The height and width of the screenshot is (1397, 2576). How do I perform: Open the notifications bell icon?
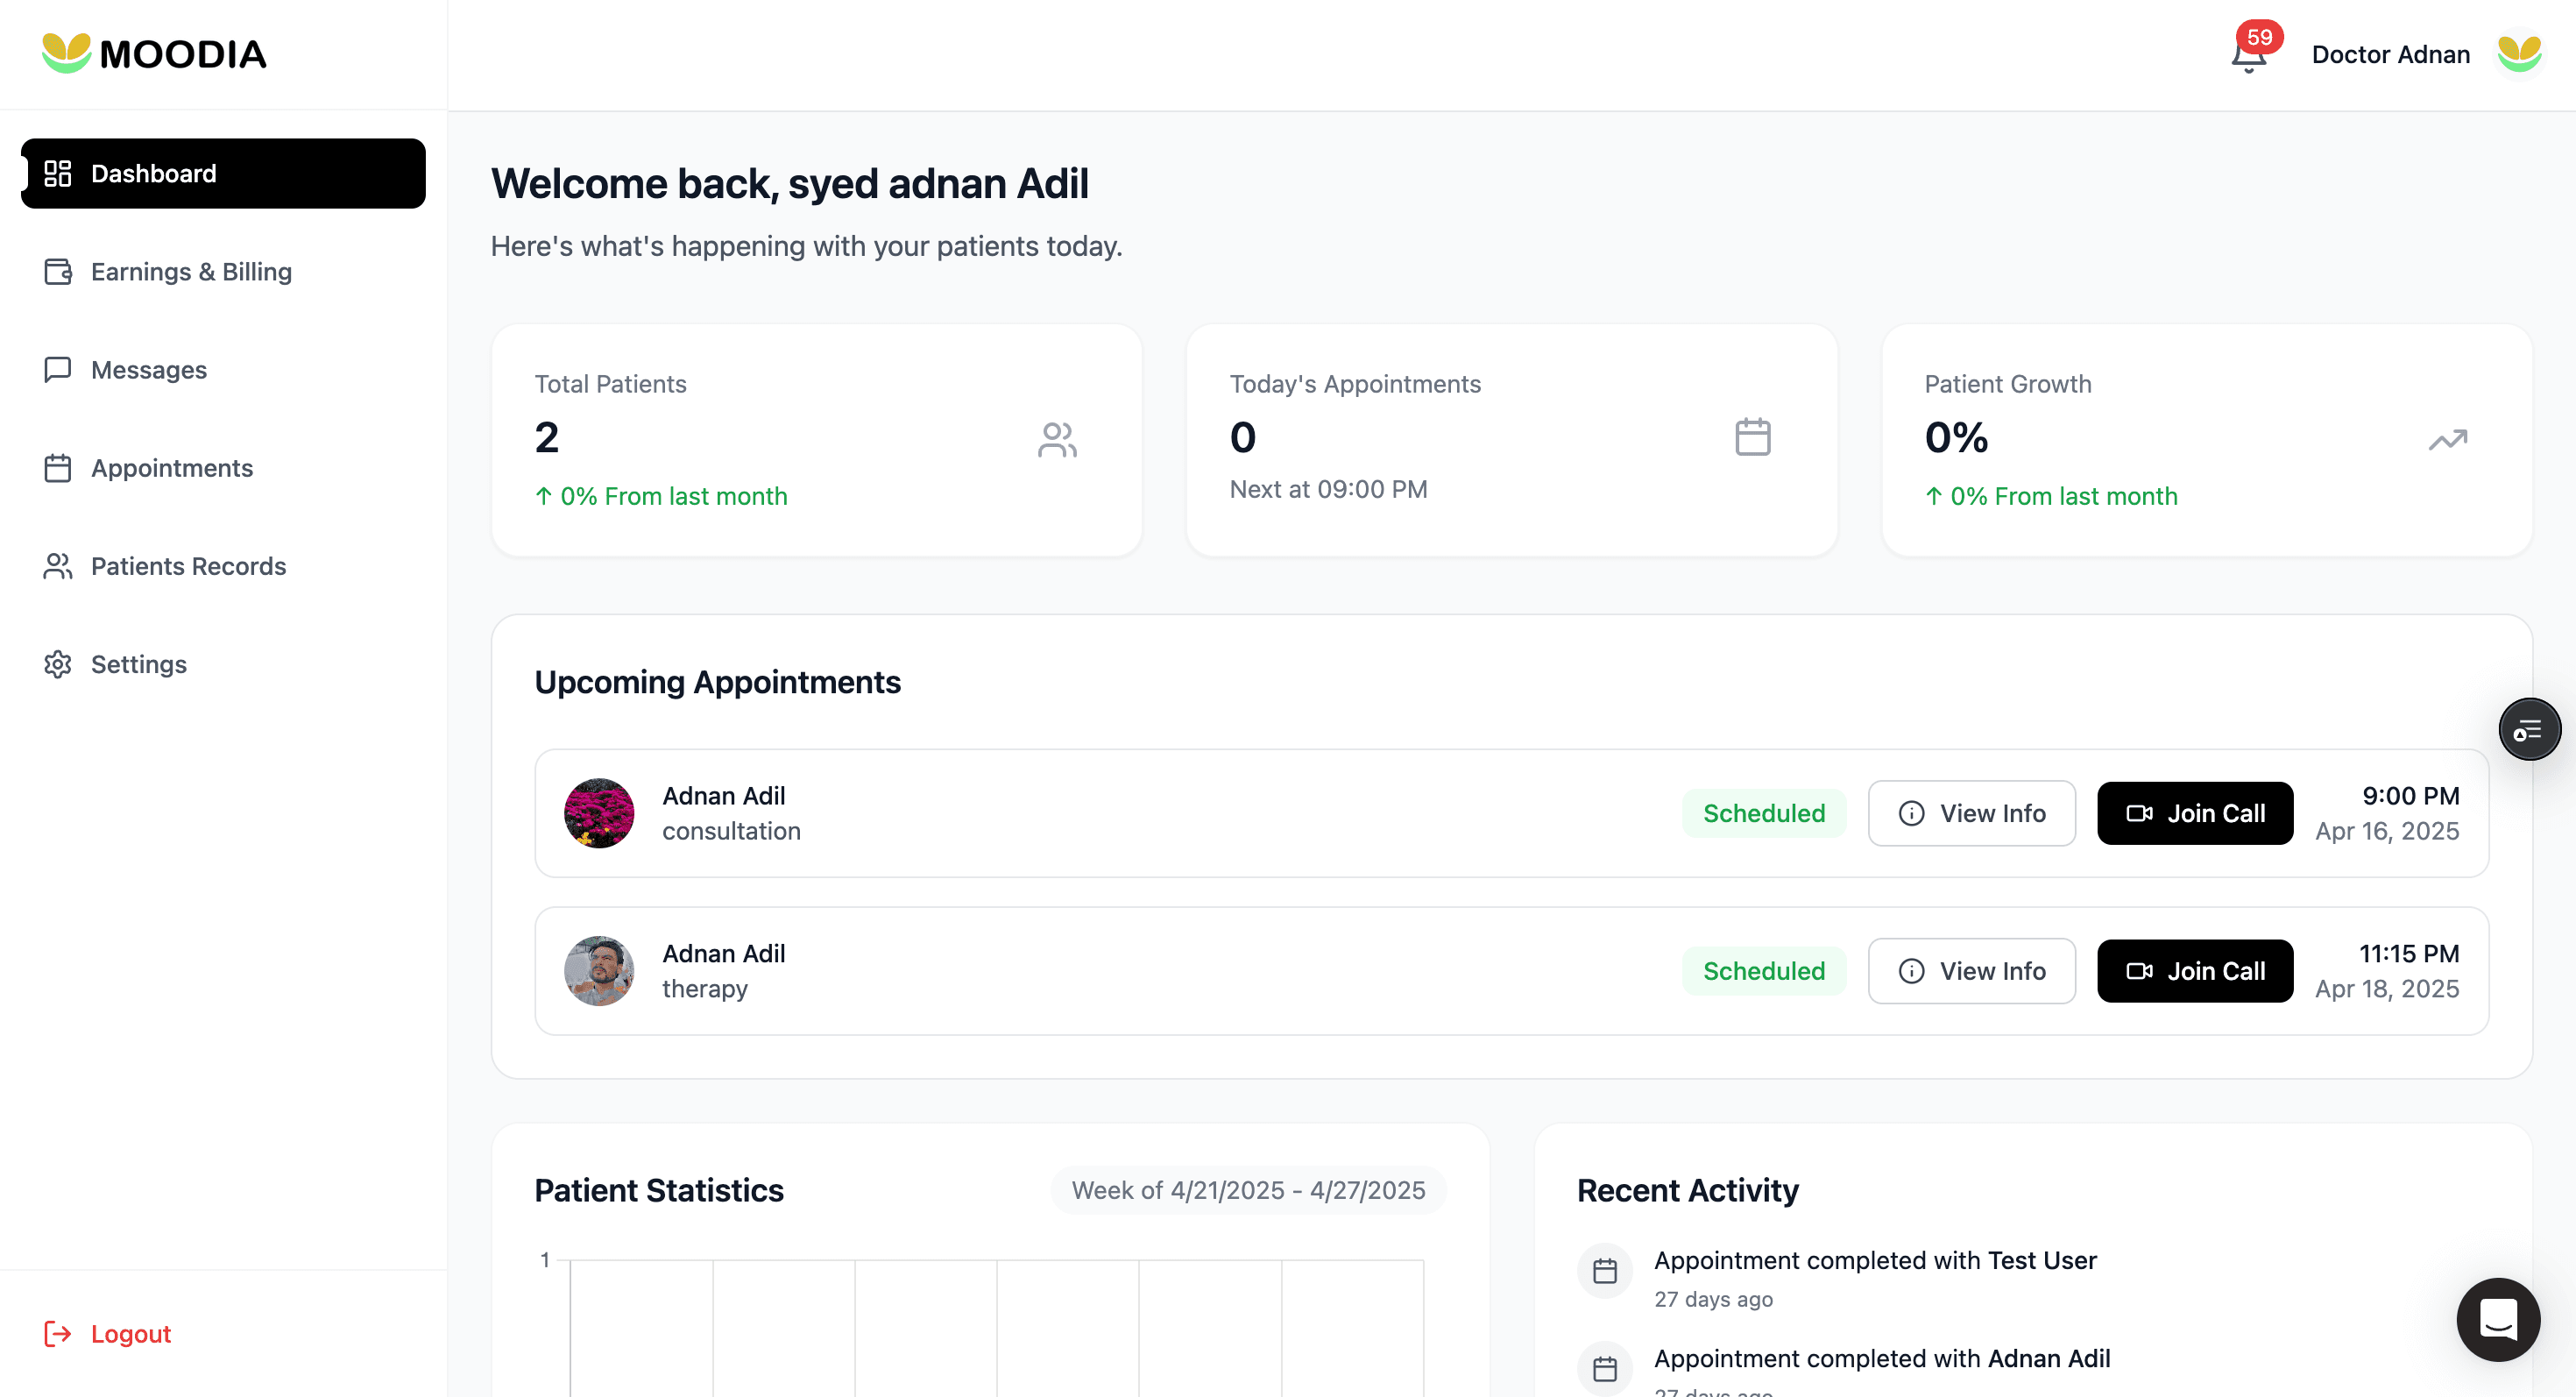(x=2248, y=55)
